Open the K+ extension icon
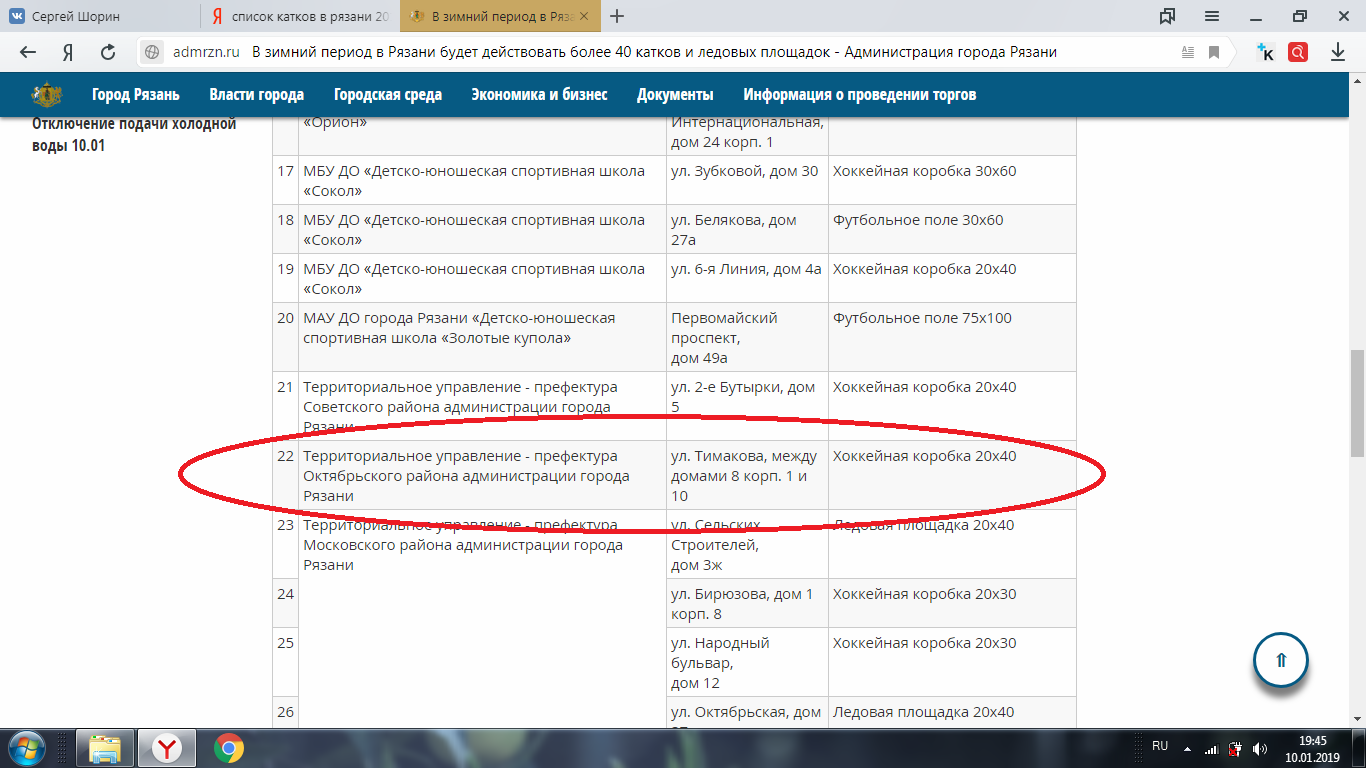1366x768 pixels. pyautogui.click(x=1265, y=52)
